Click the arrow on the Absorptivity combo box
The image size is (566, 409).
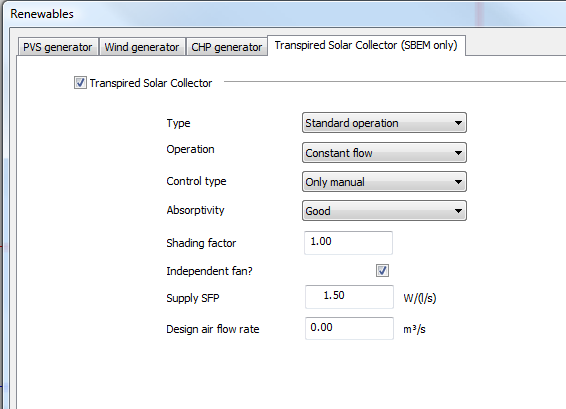point(458,211)
